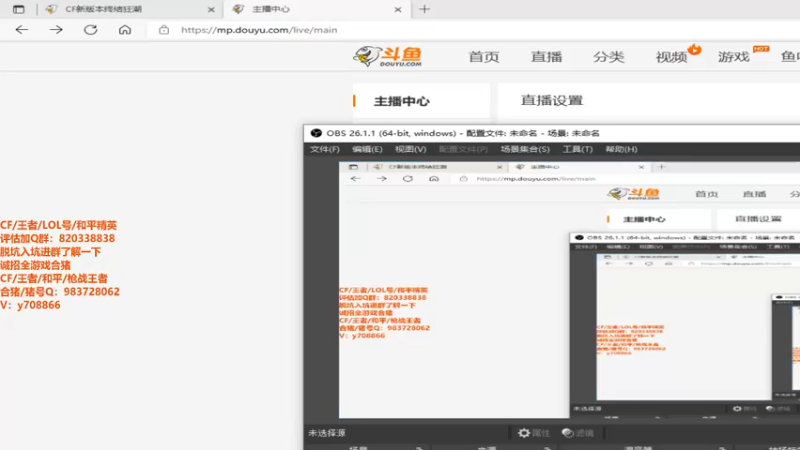800x450 pixels.
Task: Click overlay text 脱坑入坑进群了解一下
Action: pos(51,252)
